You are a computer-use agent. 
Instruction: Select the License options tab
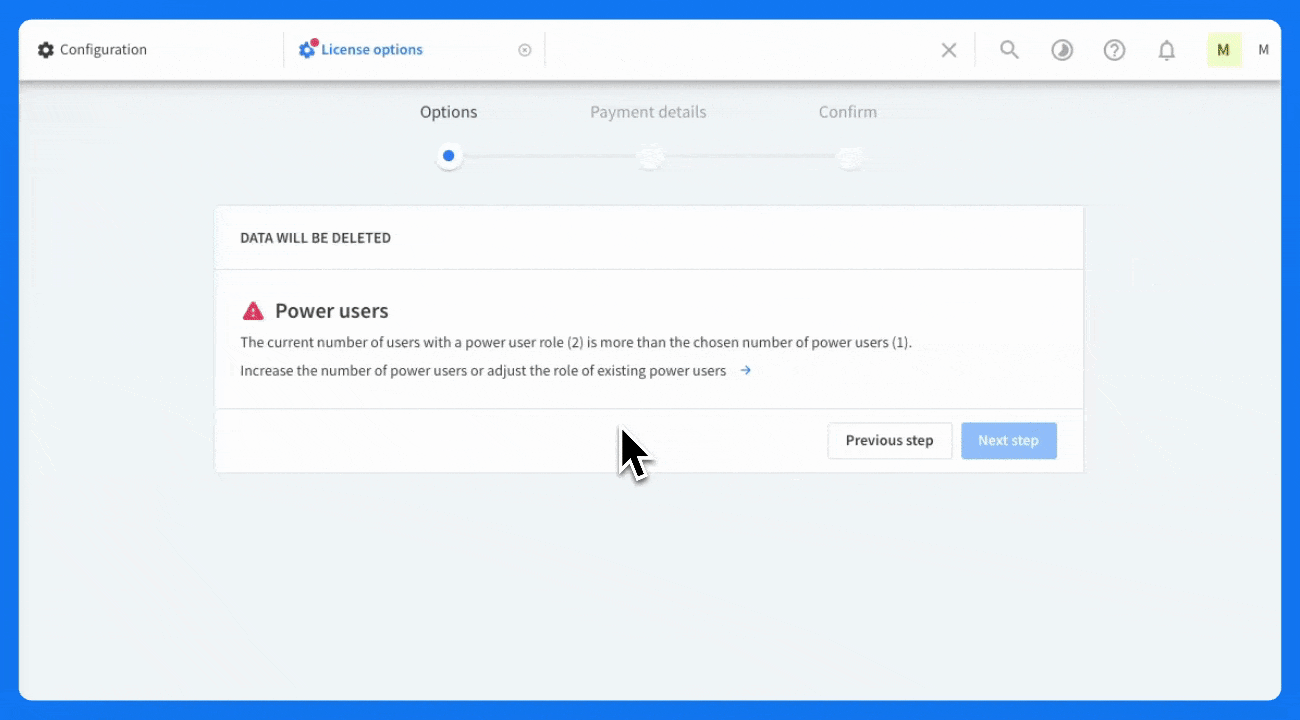point(361,49)
